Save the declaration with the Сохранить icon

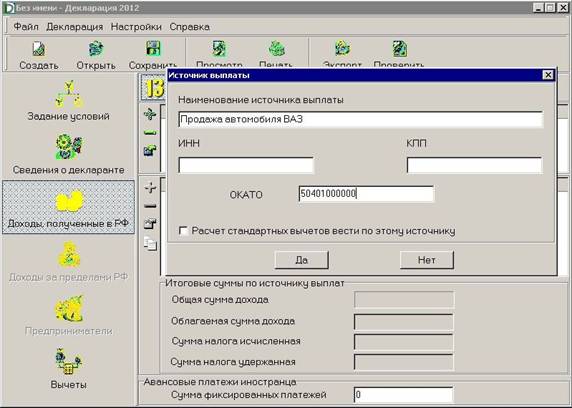(153, 49)
